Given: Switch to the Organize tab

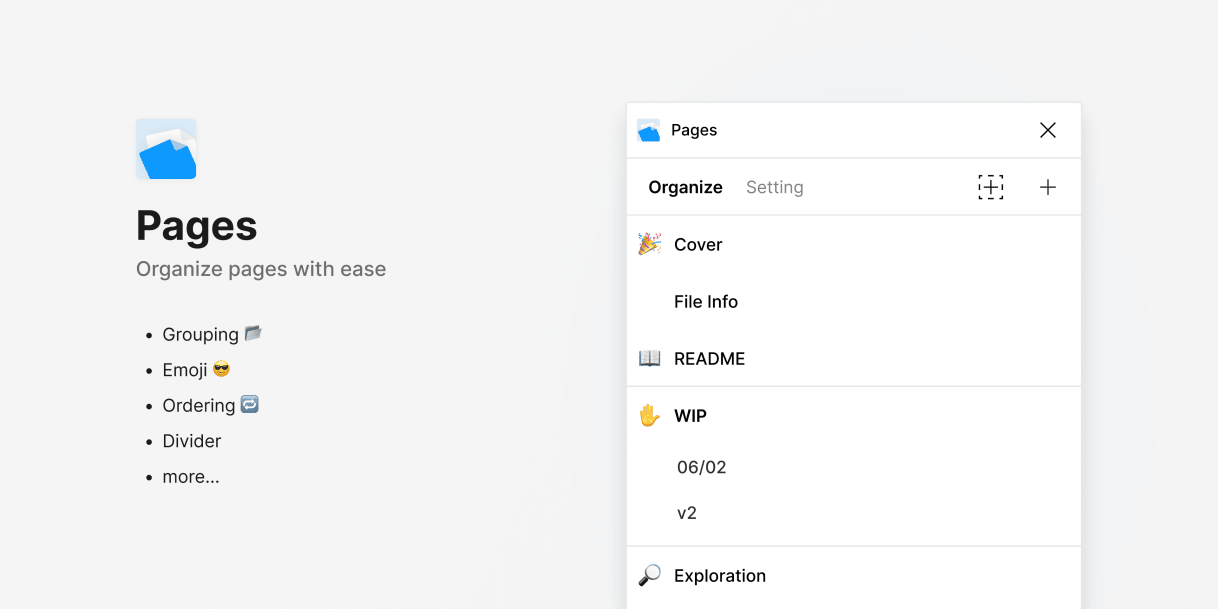Looking at the screenshot, I should point(685,187).
